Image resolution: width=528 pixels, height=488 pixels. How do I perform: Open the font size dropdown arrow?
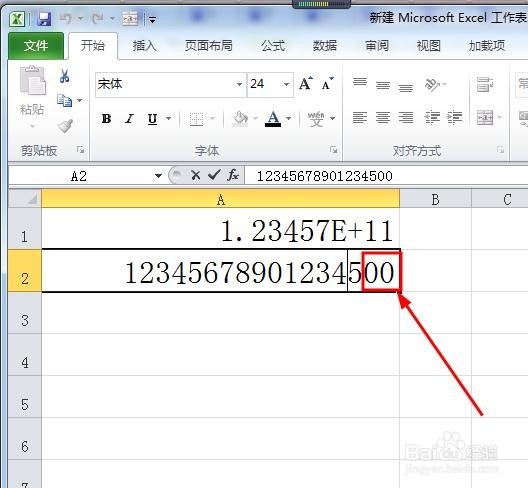pyautogui.click(x=287, y=84)
